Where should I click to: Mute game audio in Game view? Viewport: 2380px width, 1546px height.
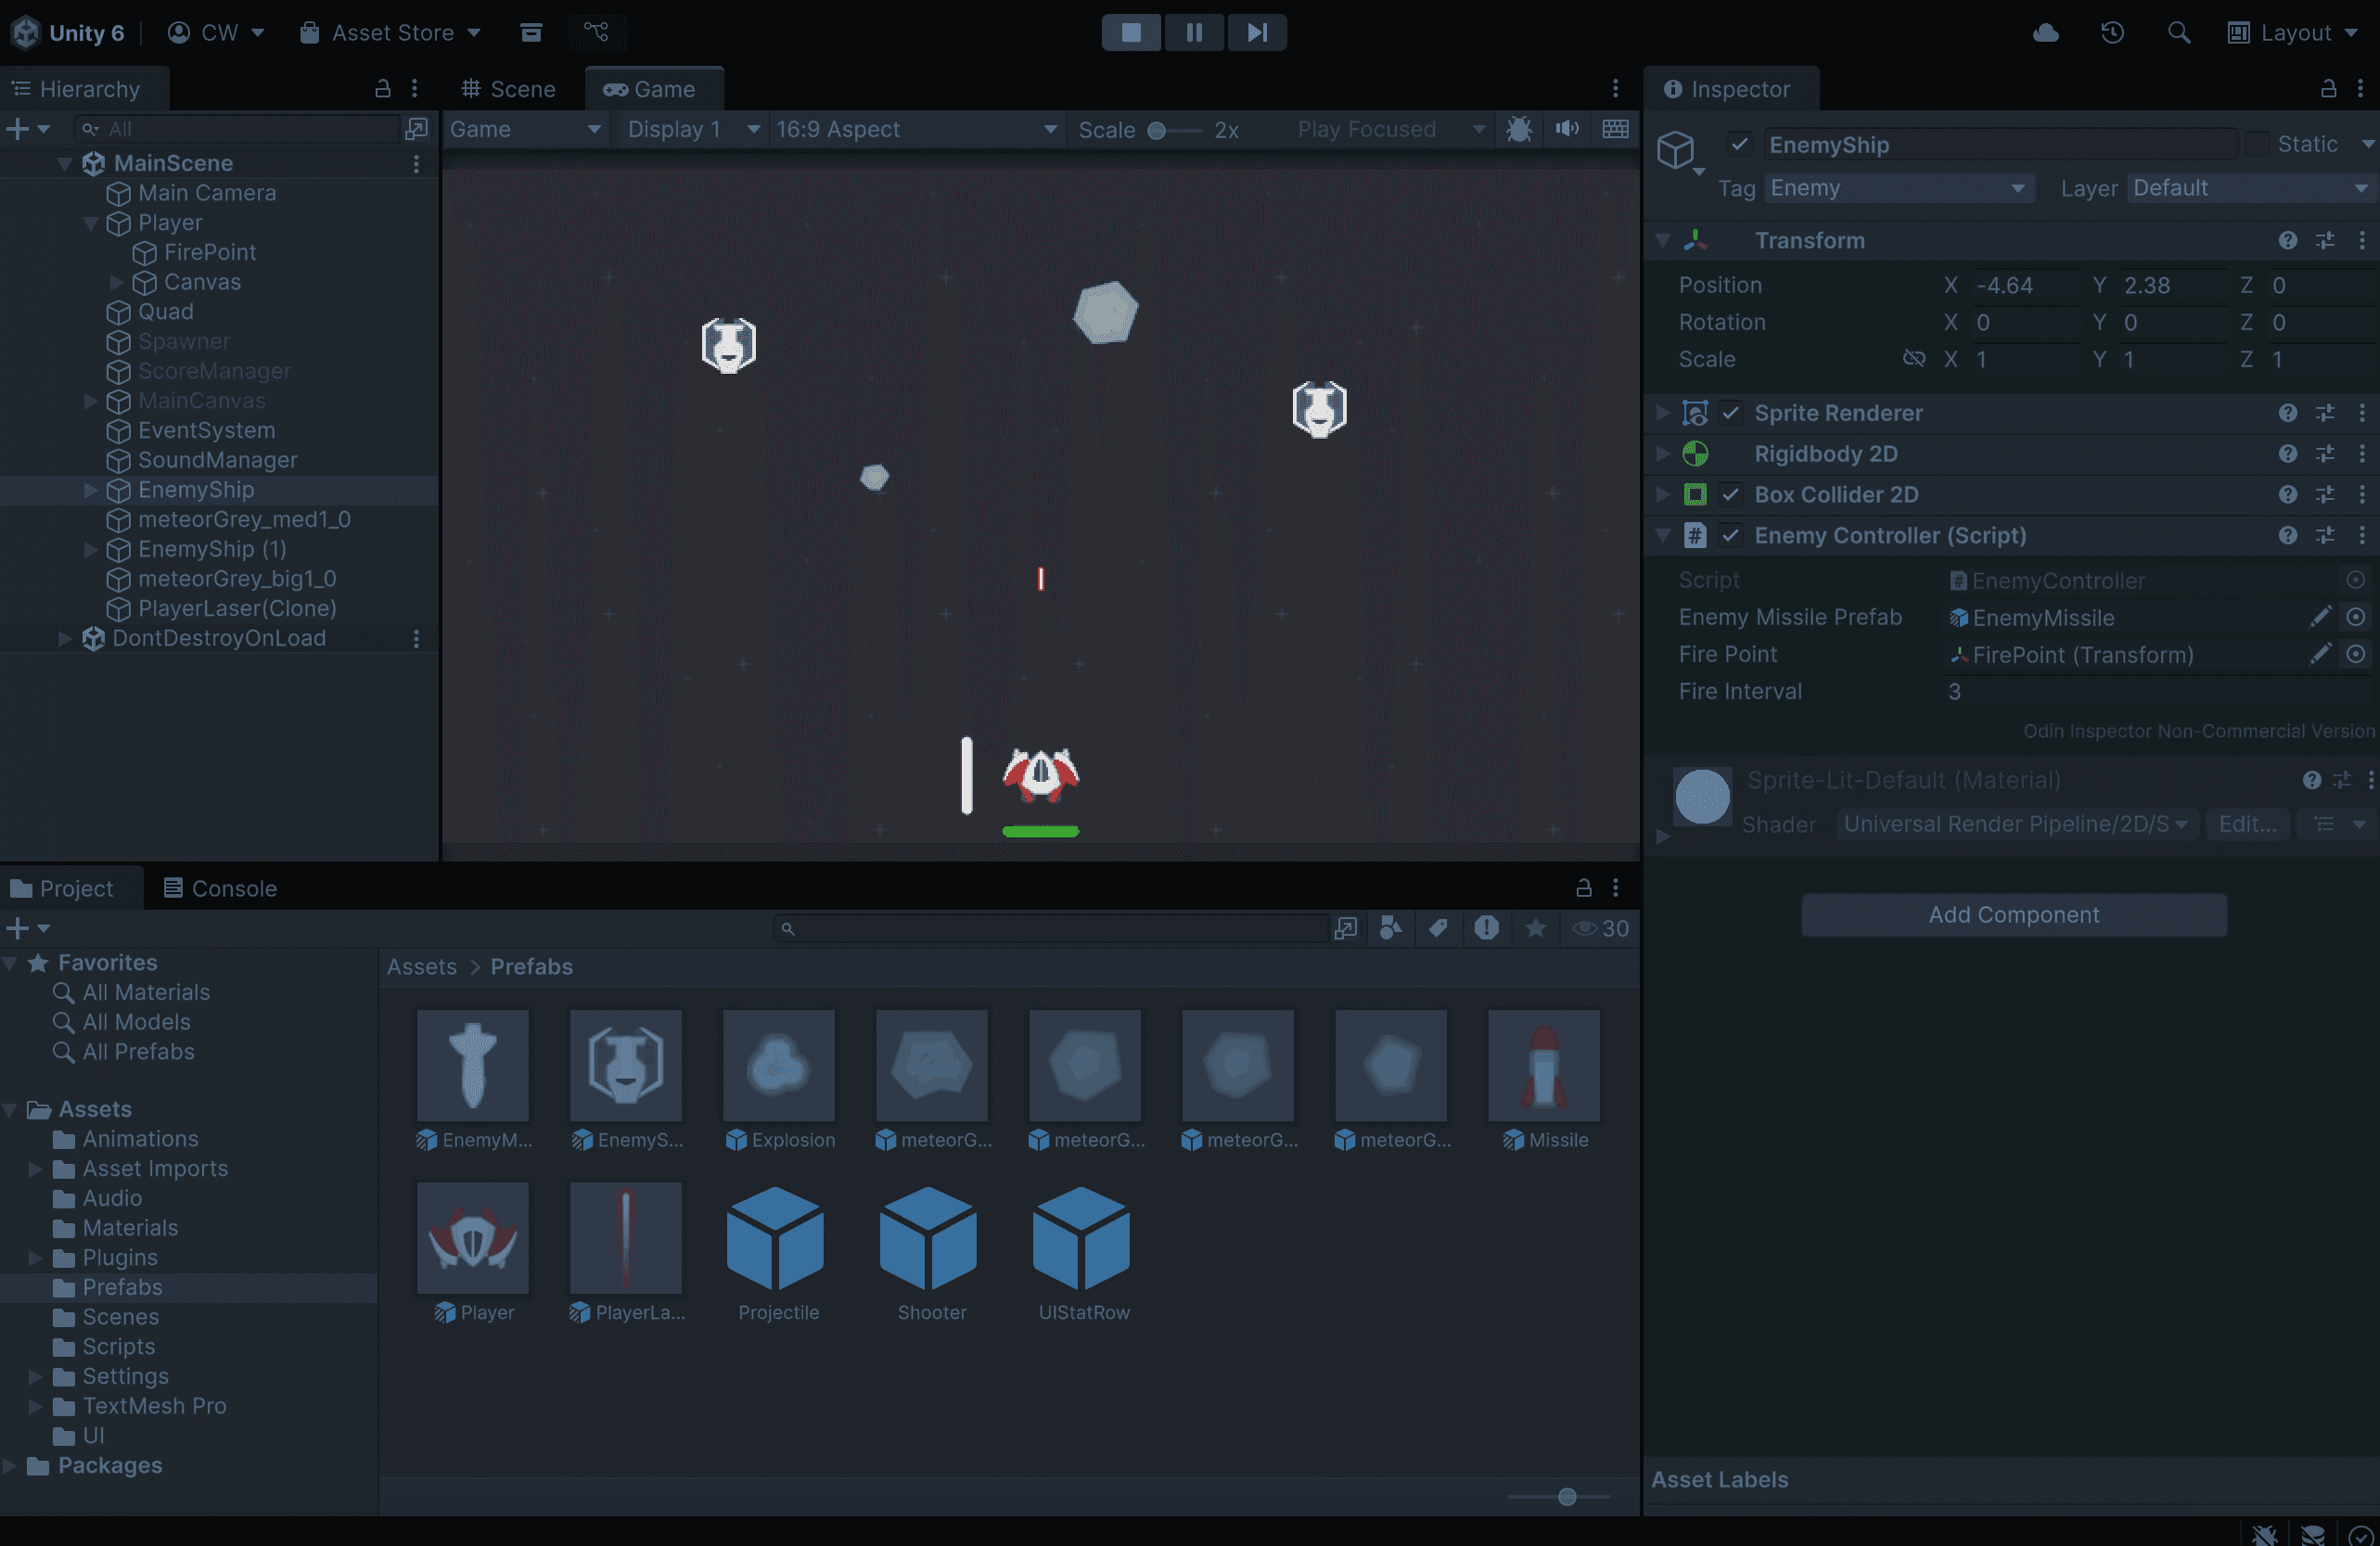coord(1567,129)
